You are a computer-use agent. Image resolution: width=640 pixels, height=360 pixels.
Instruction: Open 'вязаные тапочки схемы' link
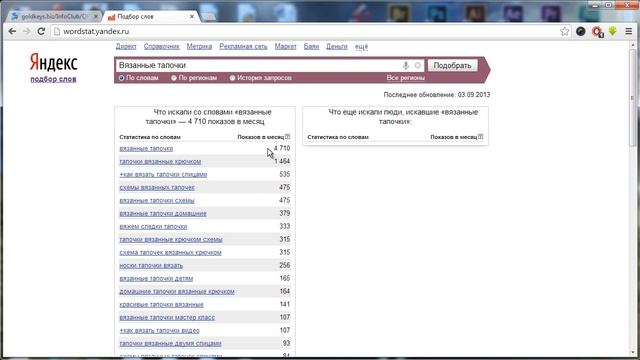pos(157,200)
